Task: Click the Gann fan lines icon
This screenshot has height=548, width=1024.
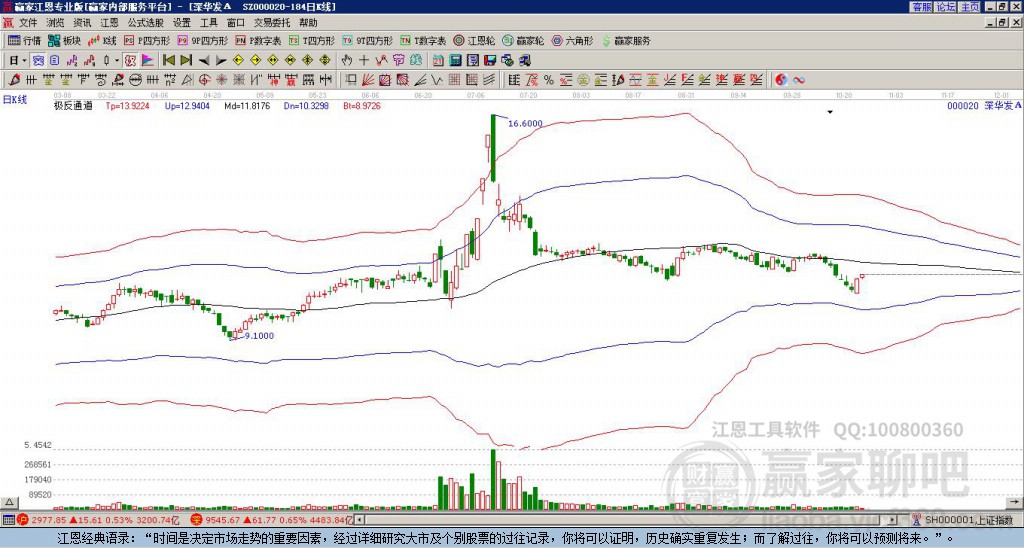Action: [x=369, y=80]
